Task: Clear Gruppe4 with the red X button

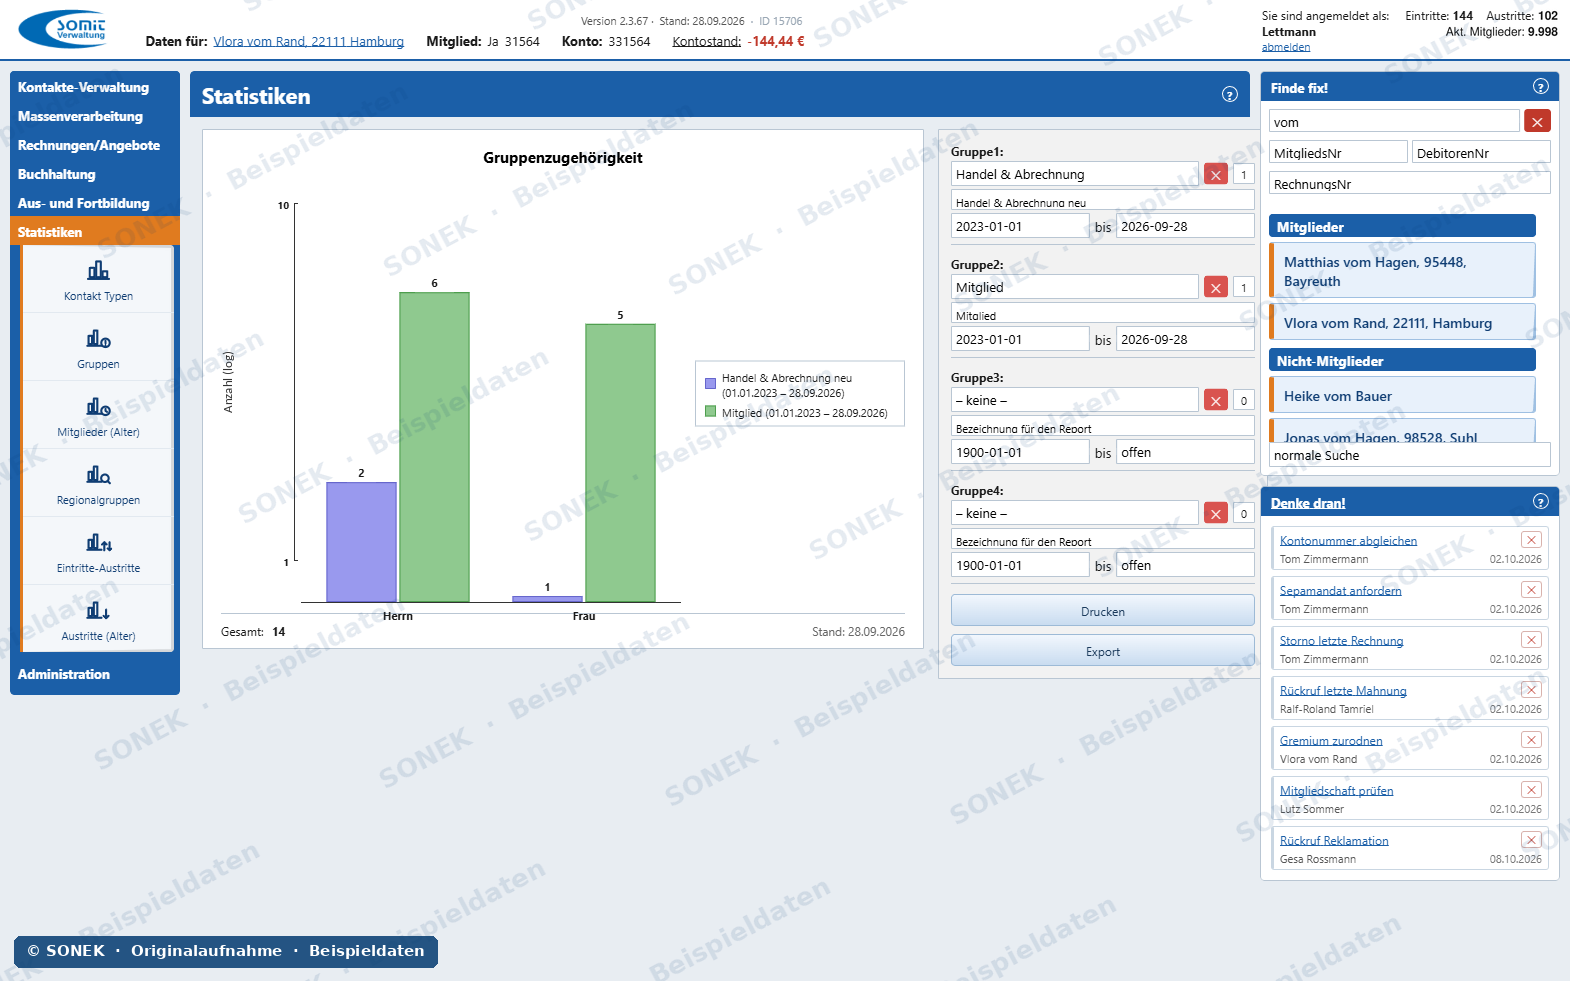Action: tap(1216, 513)
